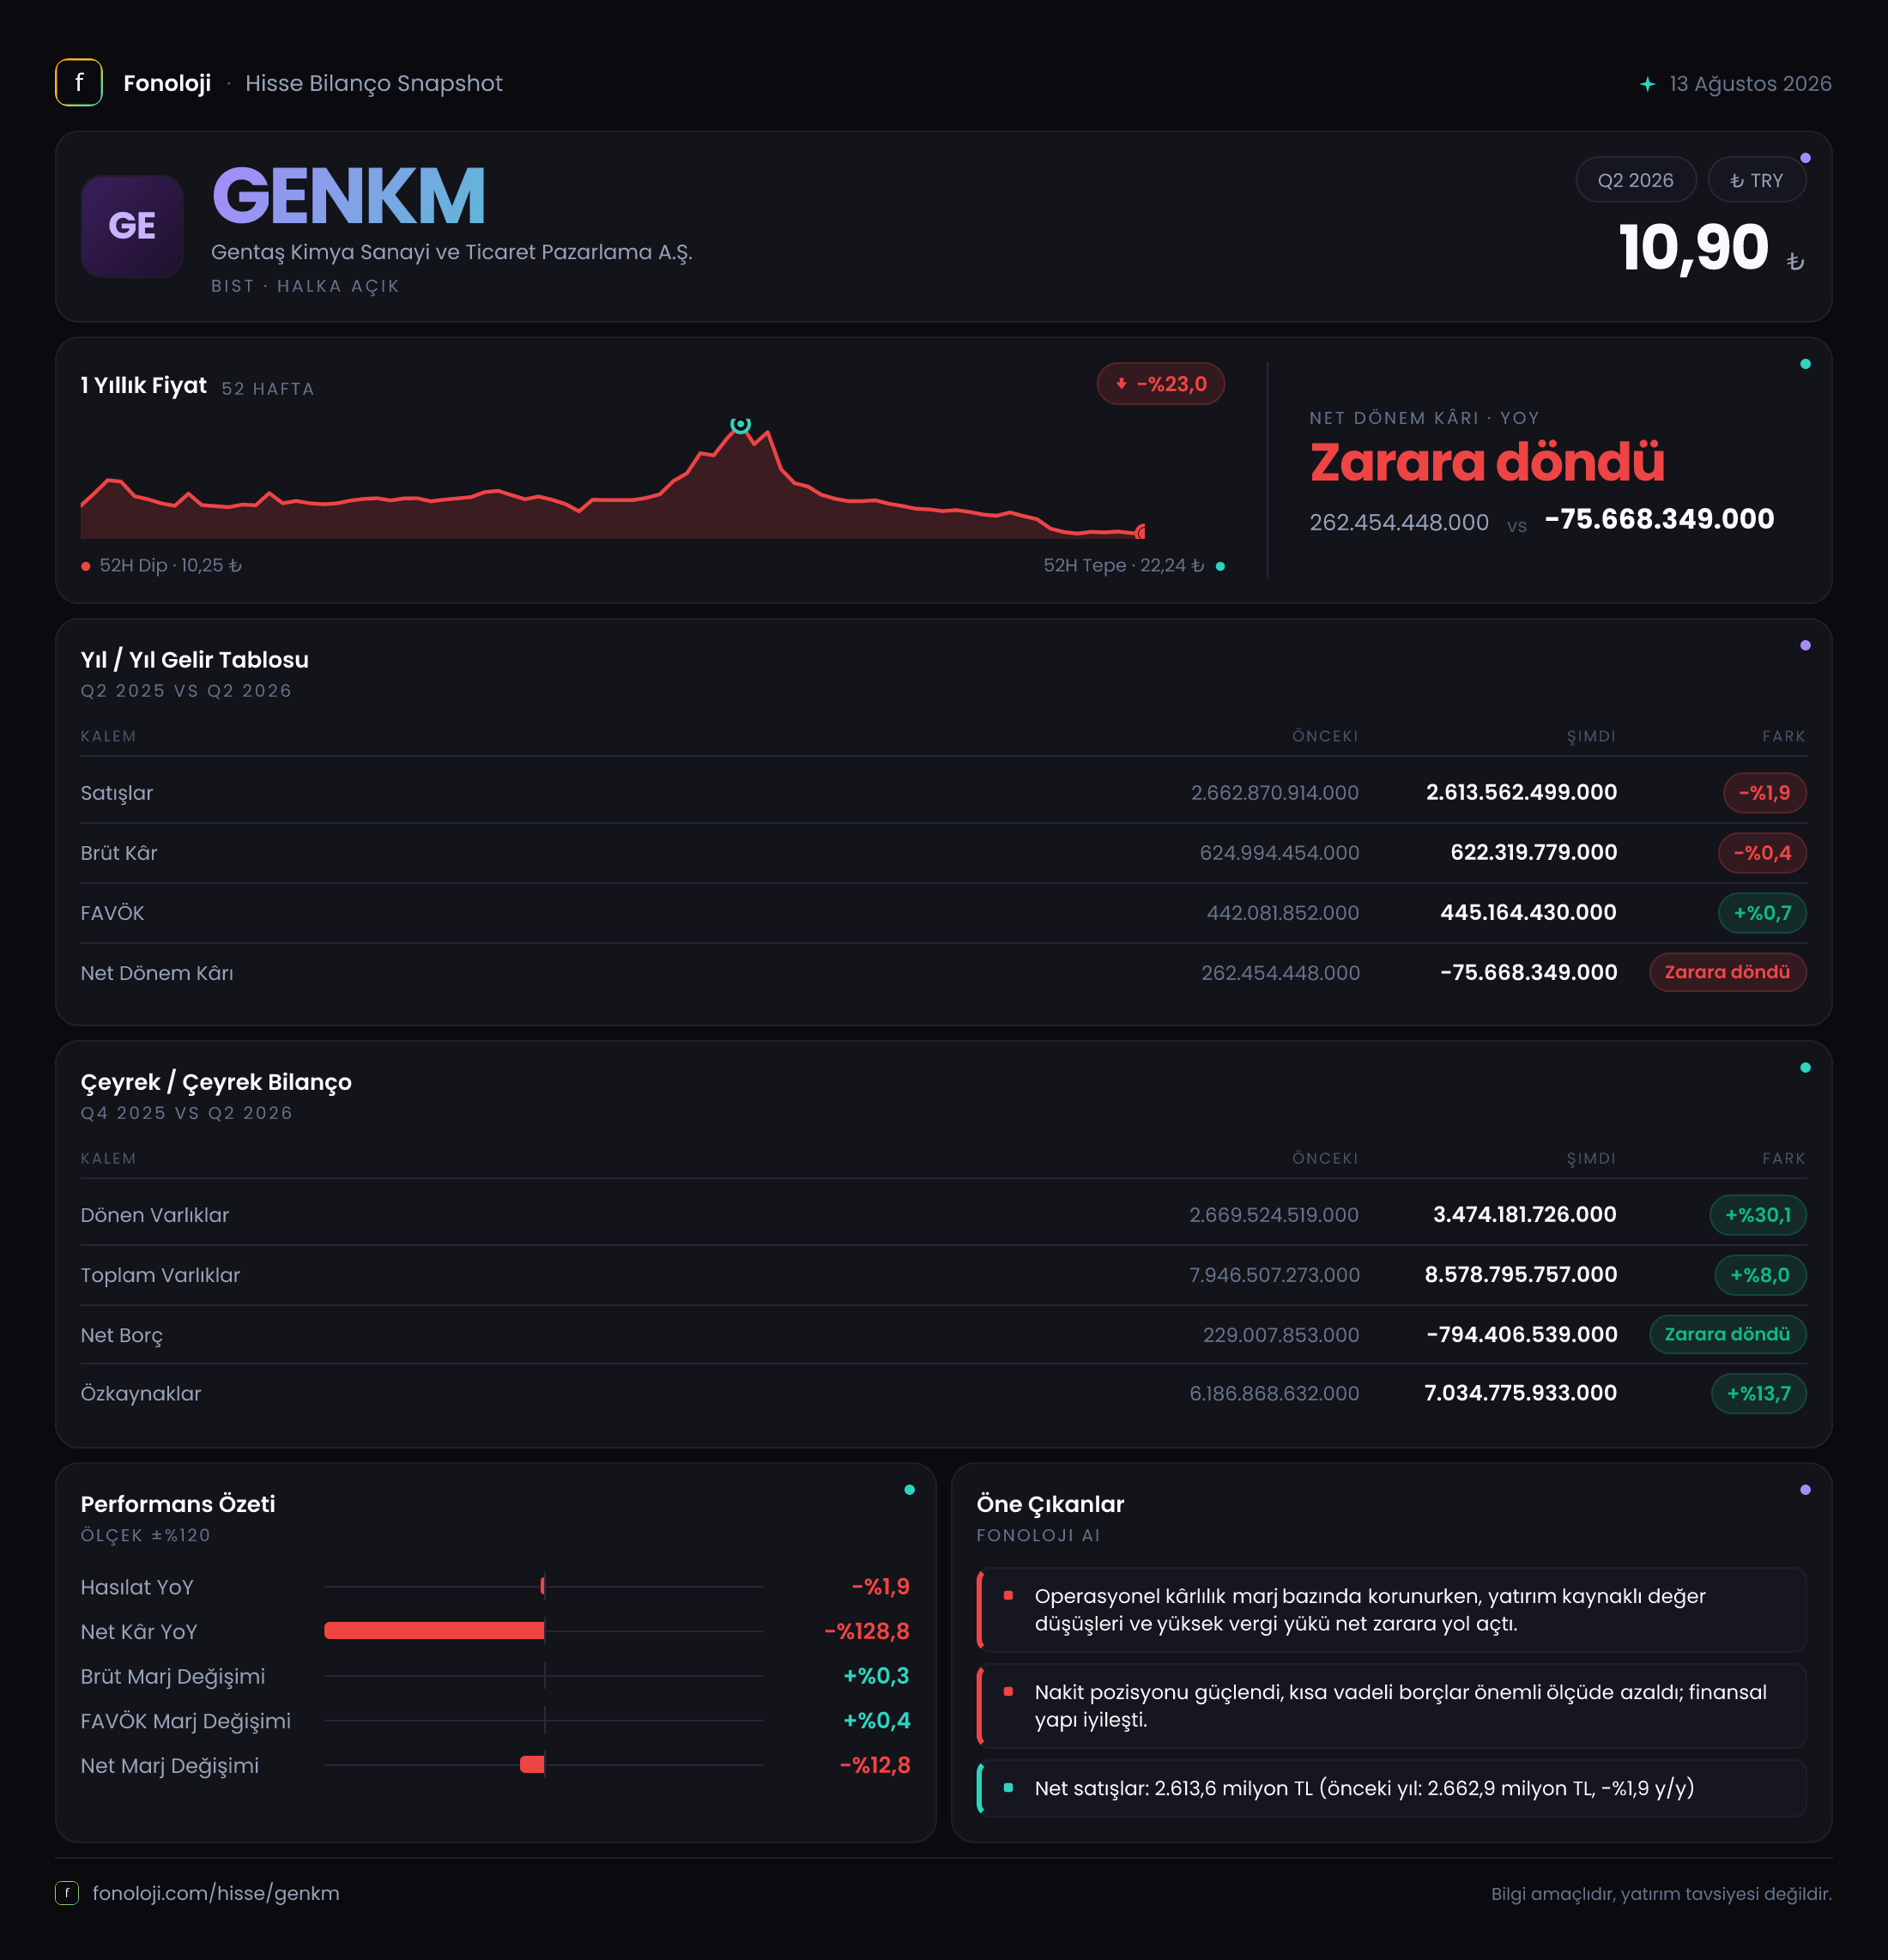Click the Çeyrek / Çeyrek Bilanço heading
The image size is (1888, 1960).
point(216,1082)
